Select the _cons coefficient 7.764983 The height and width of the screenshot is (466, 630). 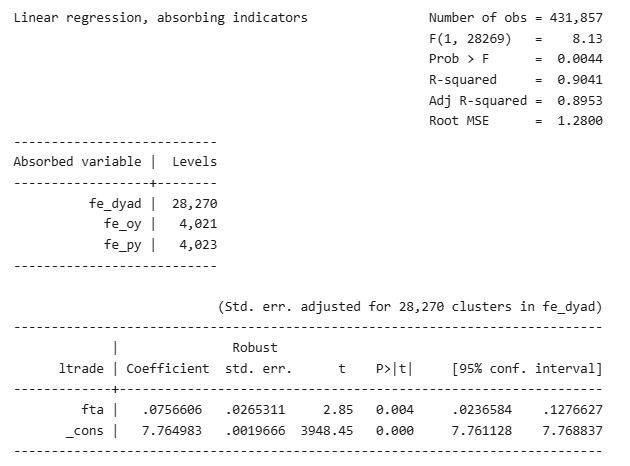pos(172,431)
